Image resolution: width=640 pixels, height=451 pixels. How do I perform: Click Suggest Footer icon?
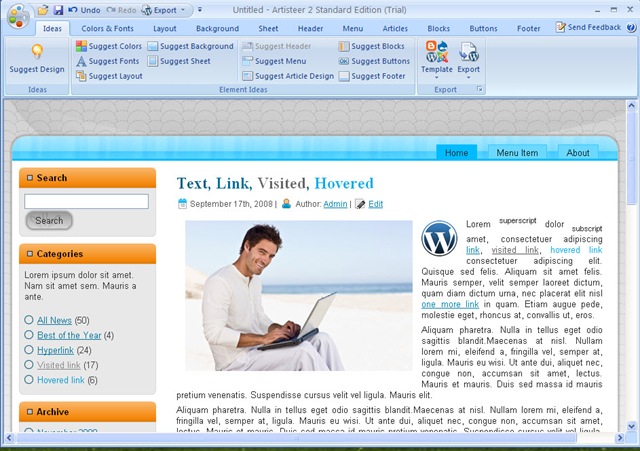tap(344, 76)
